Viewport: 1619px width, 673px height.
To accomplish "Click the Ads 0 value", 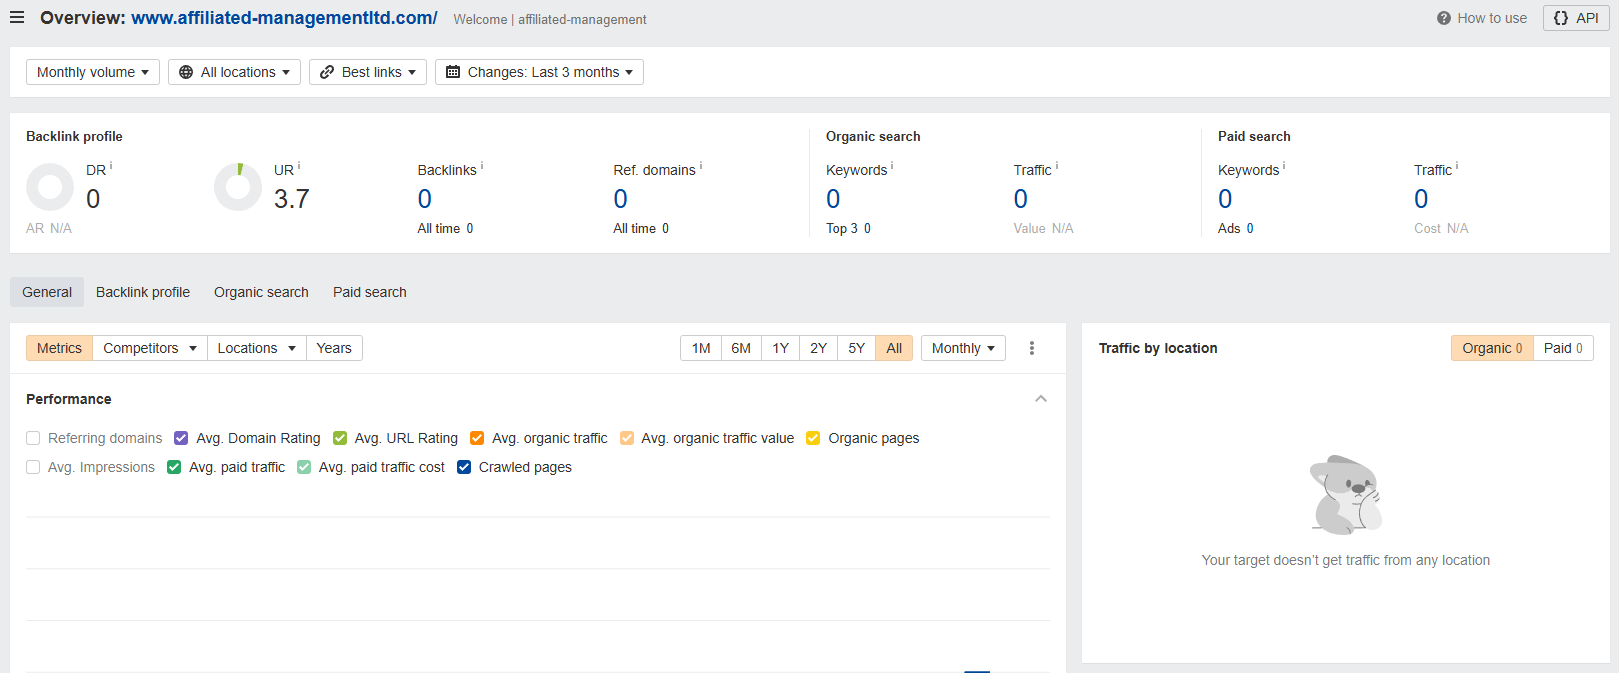I will 1250,228.
